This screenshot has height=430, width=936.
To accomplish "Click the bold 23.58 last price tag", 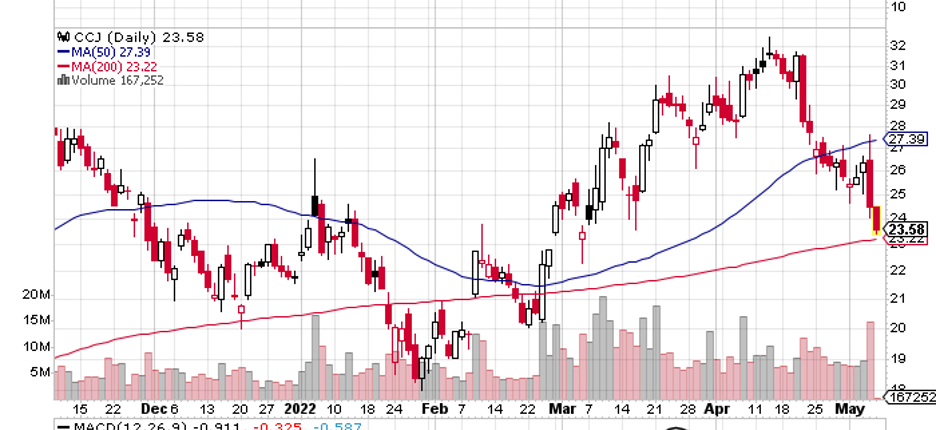I will pyautogui.click(x=906, y=229).
